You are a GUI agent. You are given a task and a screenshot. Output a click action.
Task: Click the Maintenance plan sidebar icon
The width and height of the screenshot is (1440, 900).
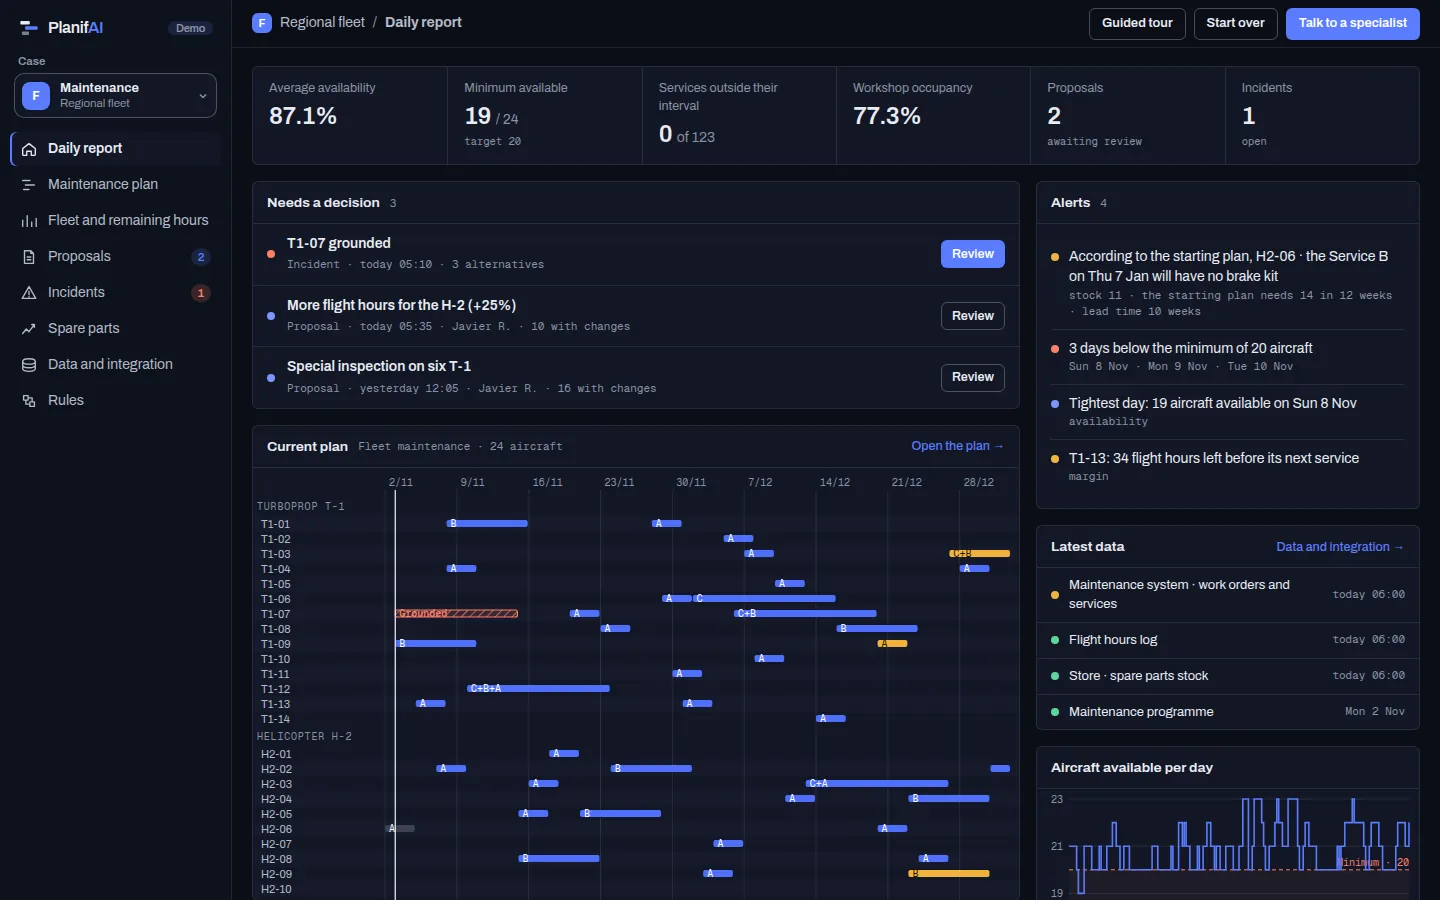pyautogui.click(x=29, y=185)
